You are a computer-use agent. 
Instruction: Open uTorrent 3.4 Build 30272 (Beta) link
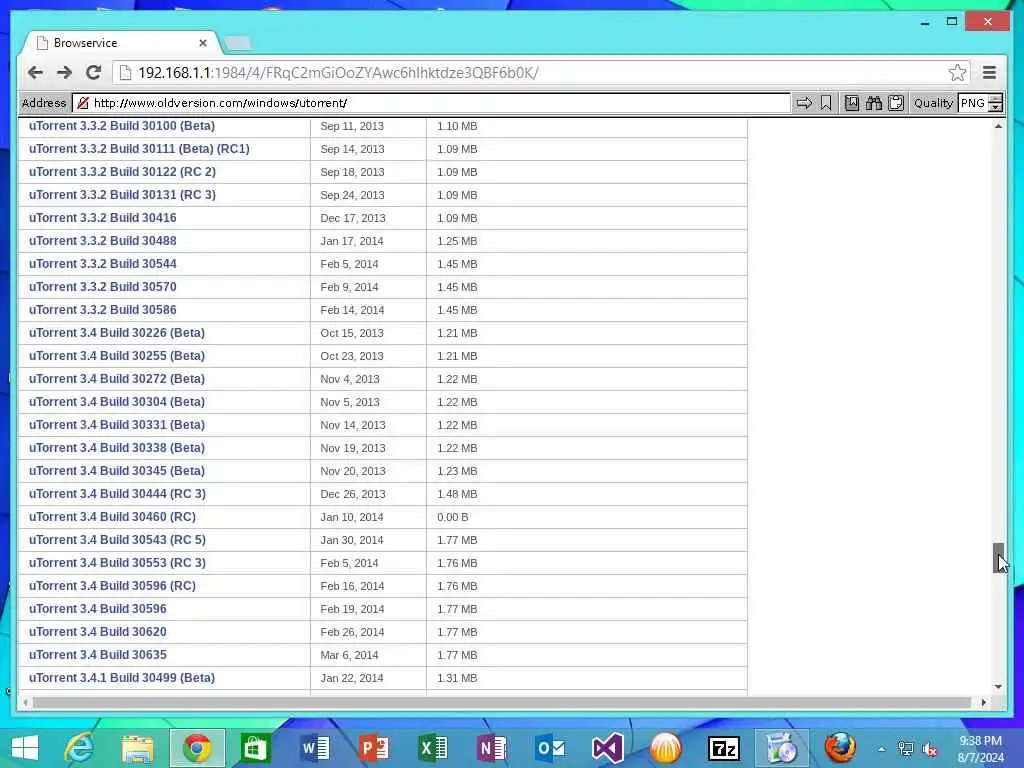click(x=117, y=378)
